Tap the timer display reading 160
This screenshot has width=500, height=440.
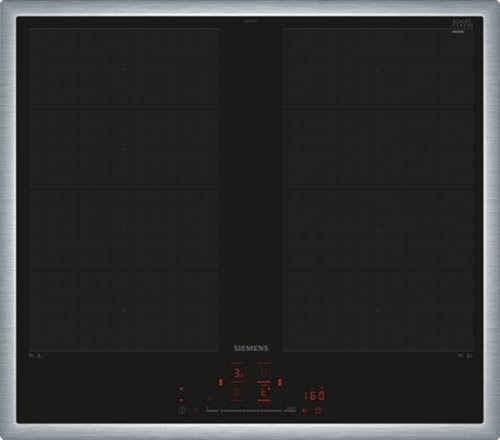tap(315, 396)
